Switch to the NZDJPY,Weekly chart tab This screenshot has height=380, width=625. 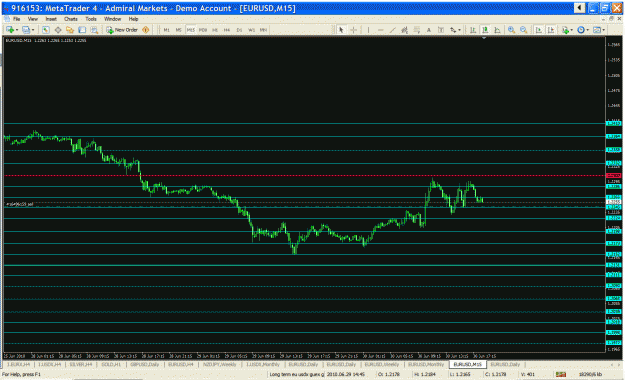pos(219,364)
